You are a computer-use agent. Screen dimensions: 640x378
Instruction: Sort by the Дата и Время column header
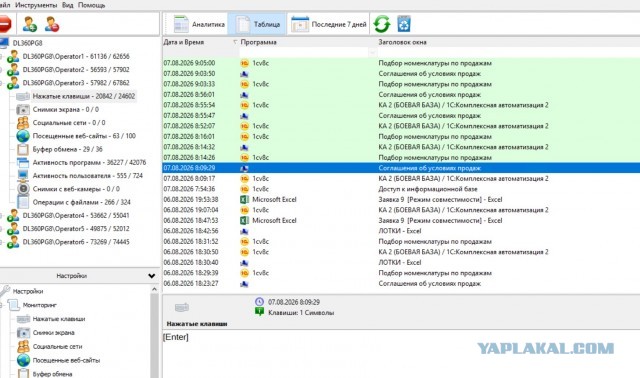coord(184,42)
